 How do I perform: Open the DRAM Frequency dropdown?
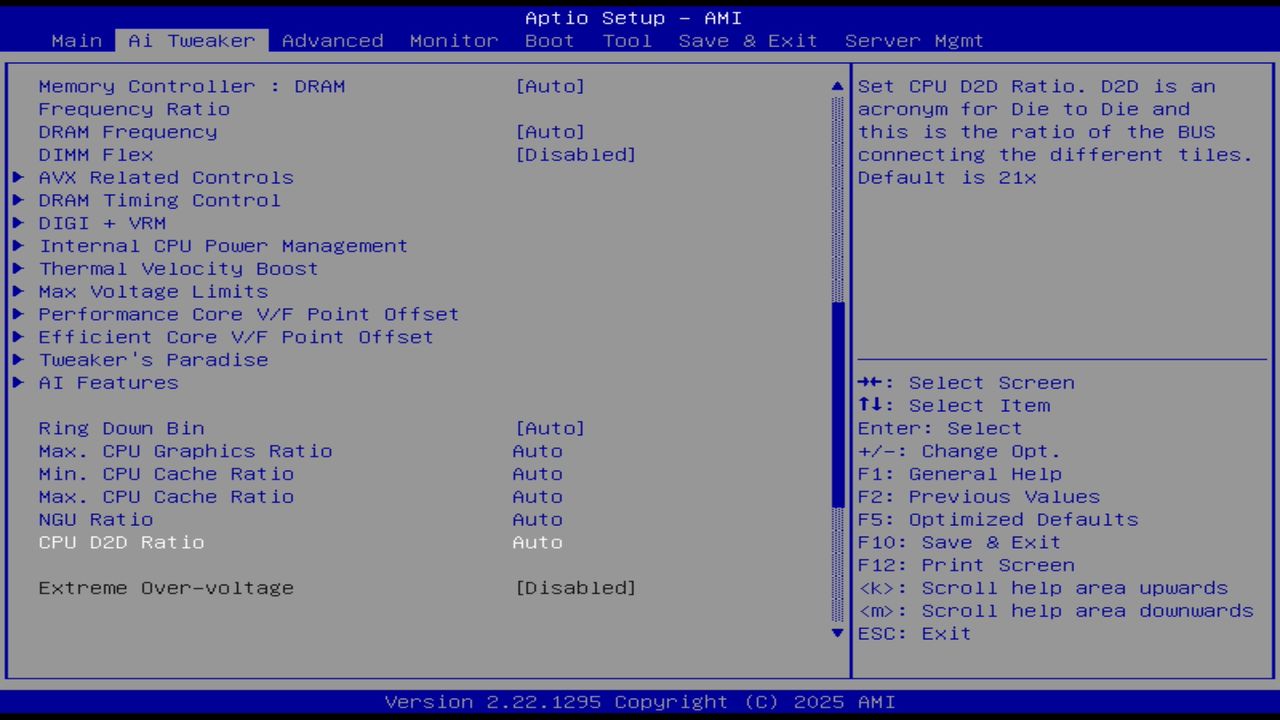[551, 131]
